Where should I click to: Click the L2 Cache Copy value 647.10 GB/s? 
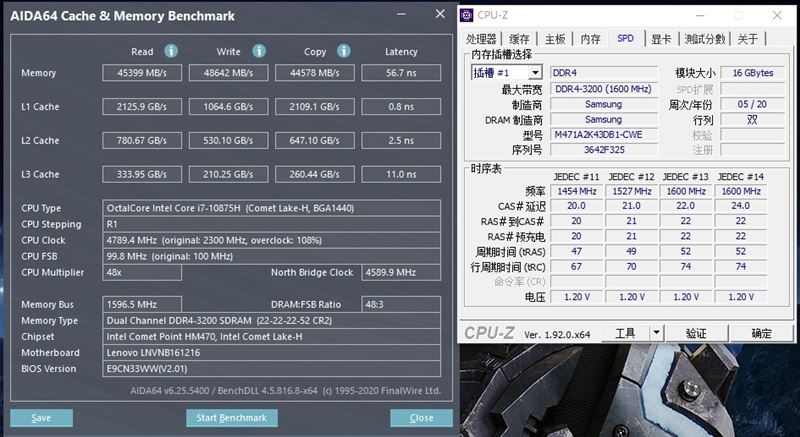coord(314,140)
